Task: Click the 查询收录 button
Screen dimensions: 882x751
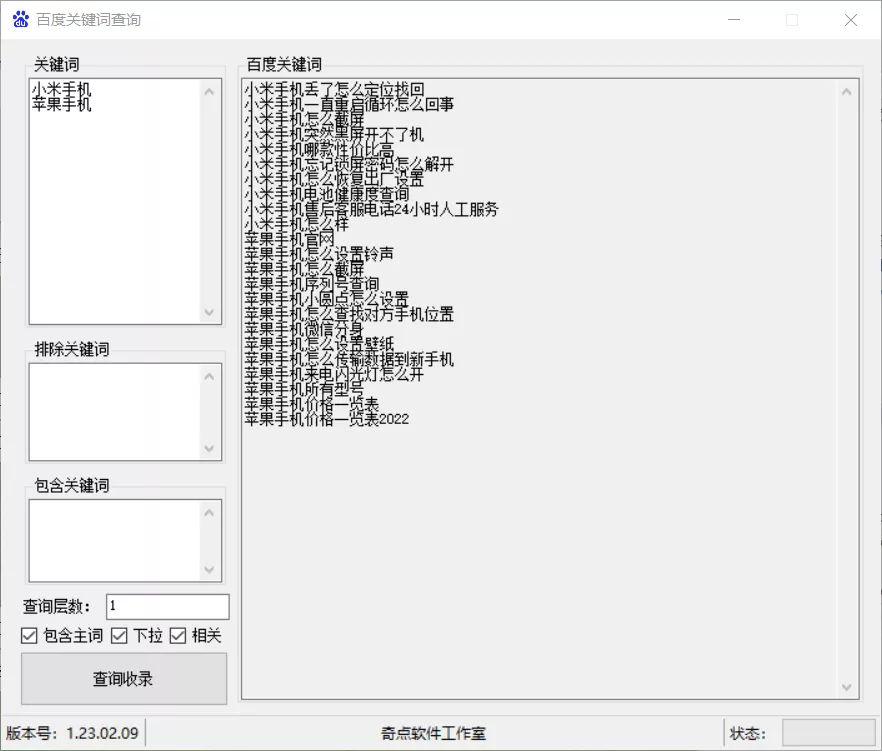Action: click(124, 678)
